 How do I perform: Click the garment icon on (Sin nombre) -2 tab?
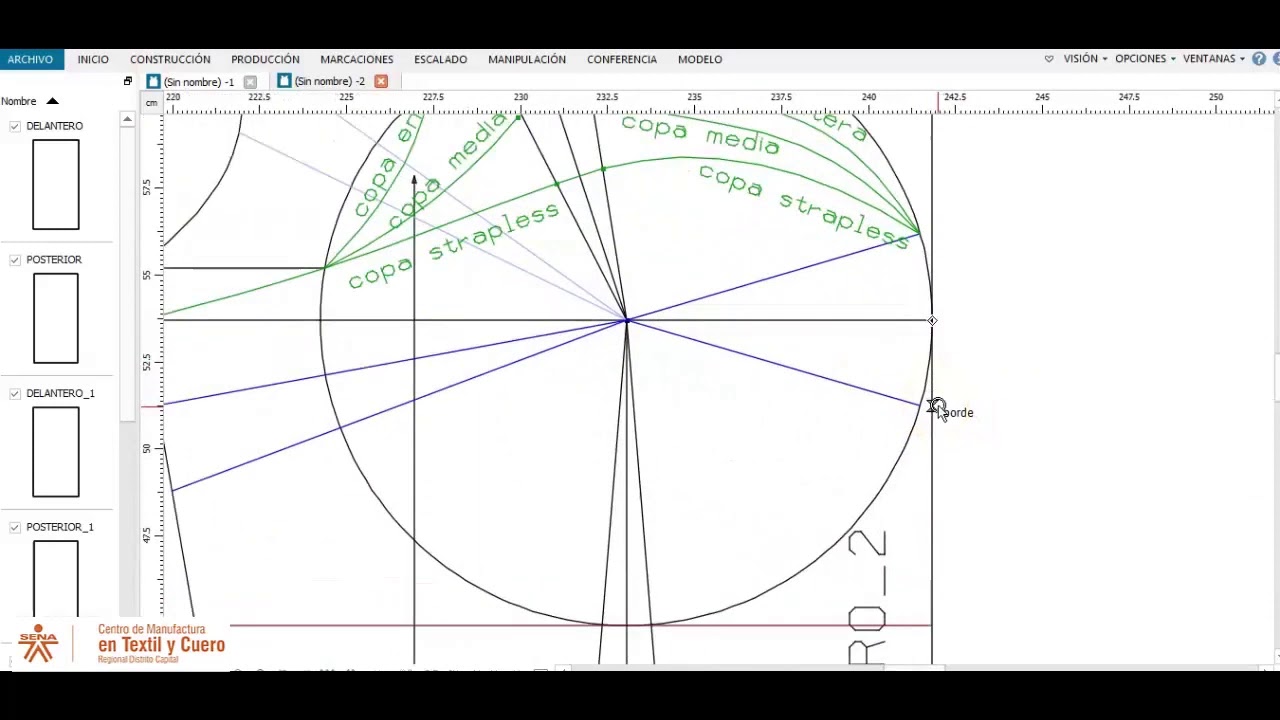(x=284, y=81)
